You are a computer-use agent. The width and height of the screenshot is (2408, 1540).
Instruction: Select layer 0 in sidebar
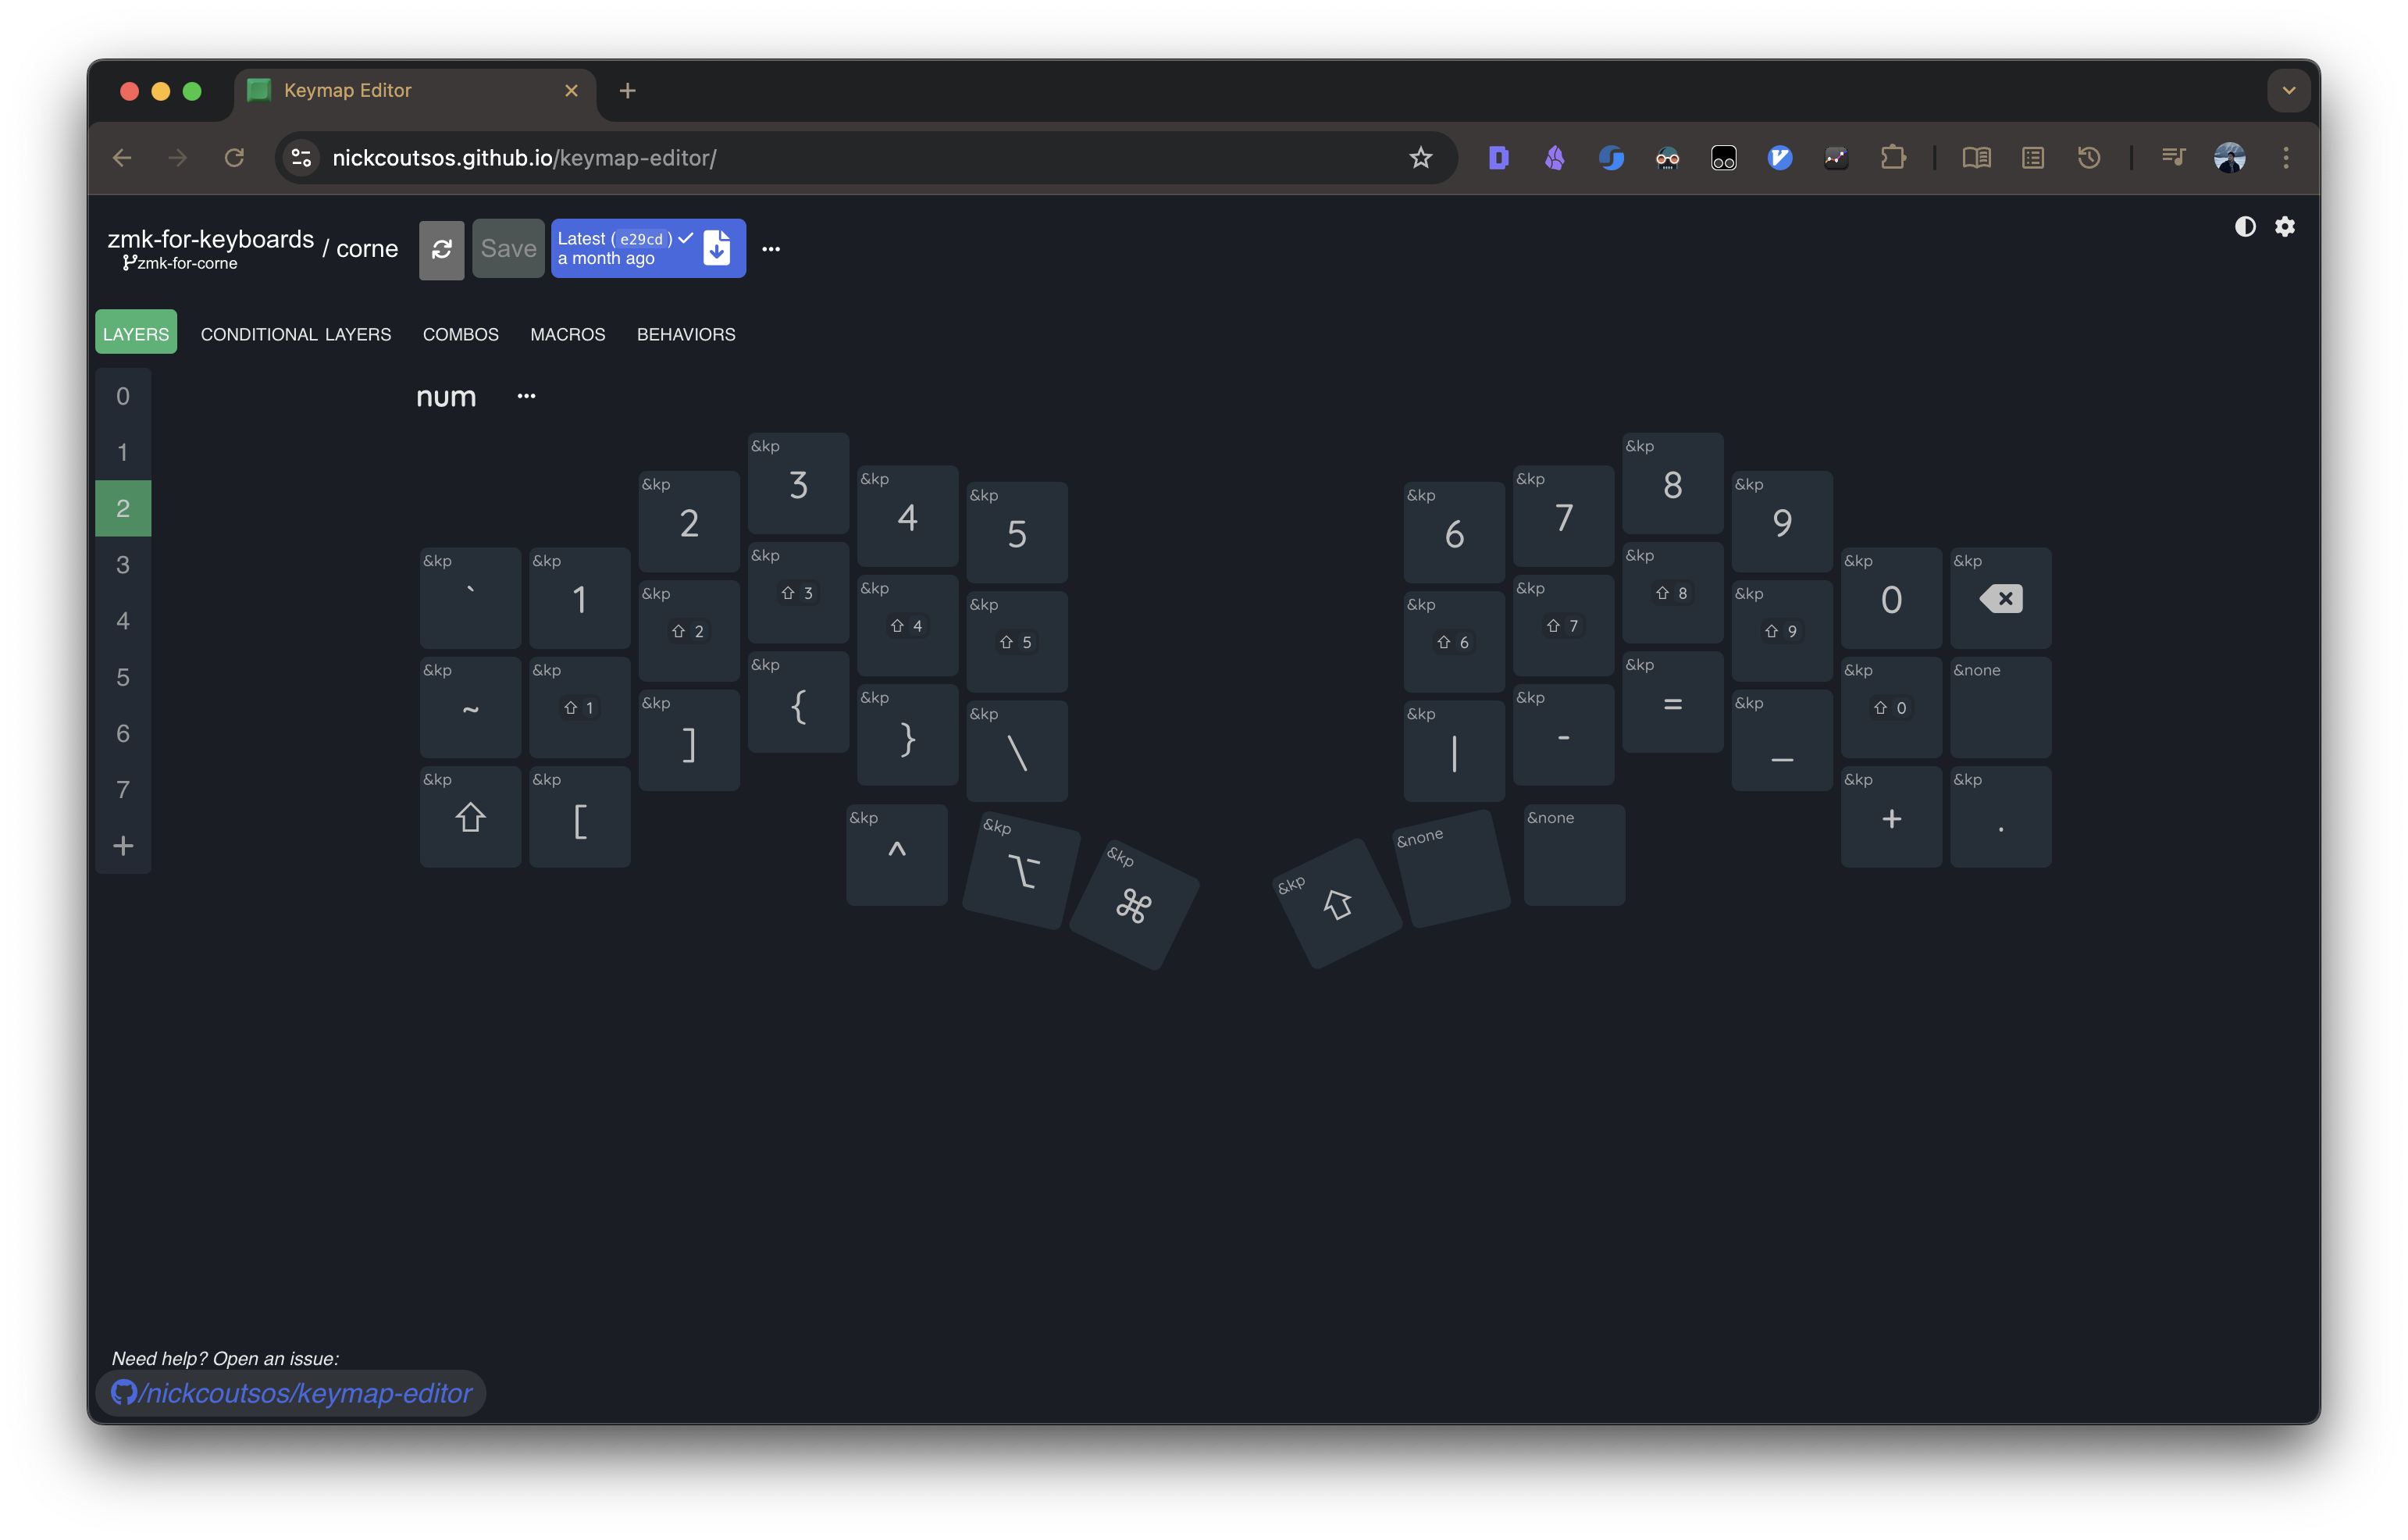tap(123, 396)
